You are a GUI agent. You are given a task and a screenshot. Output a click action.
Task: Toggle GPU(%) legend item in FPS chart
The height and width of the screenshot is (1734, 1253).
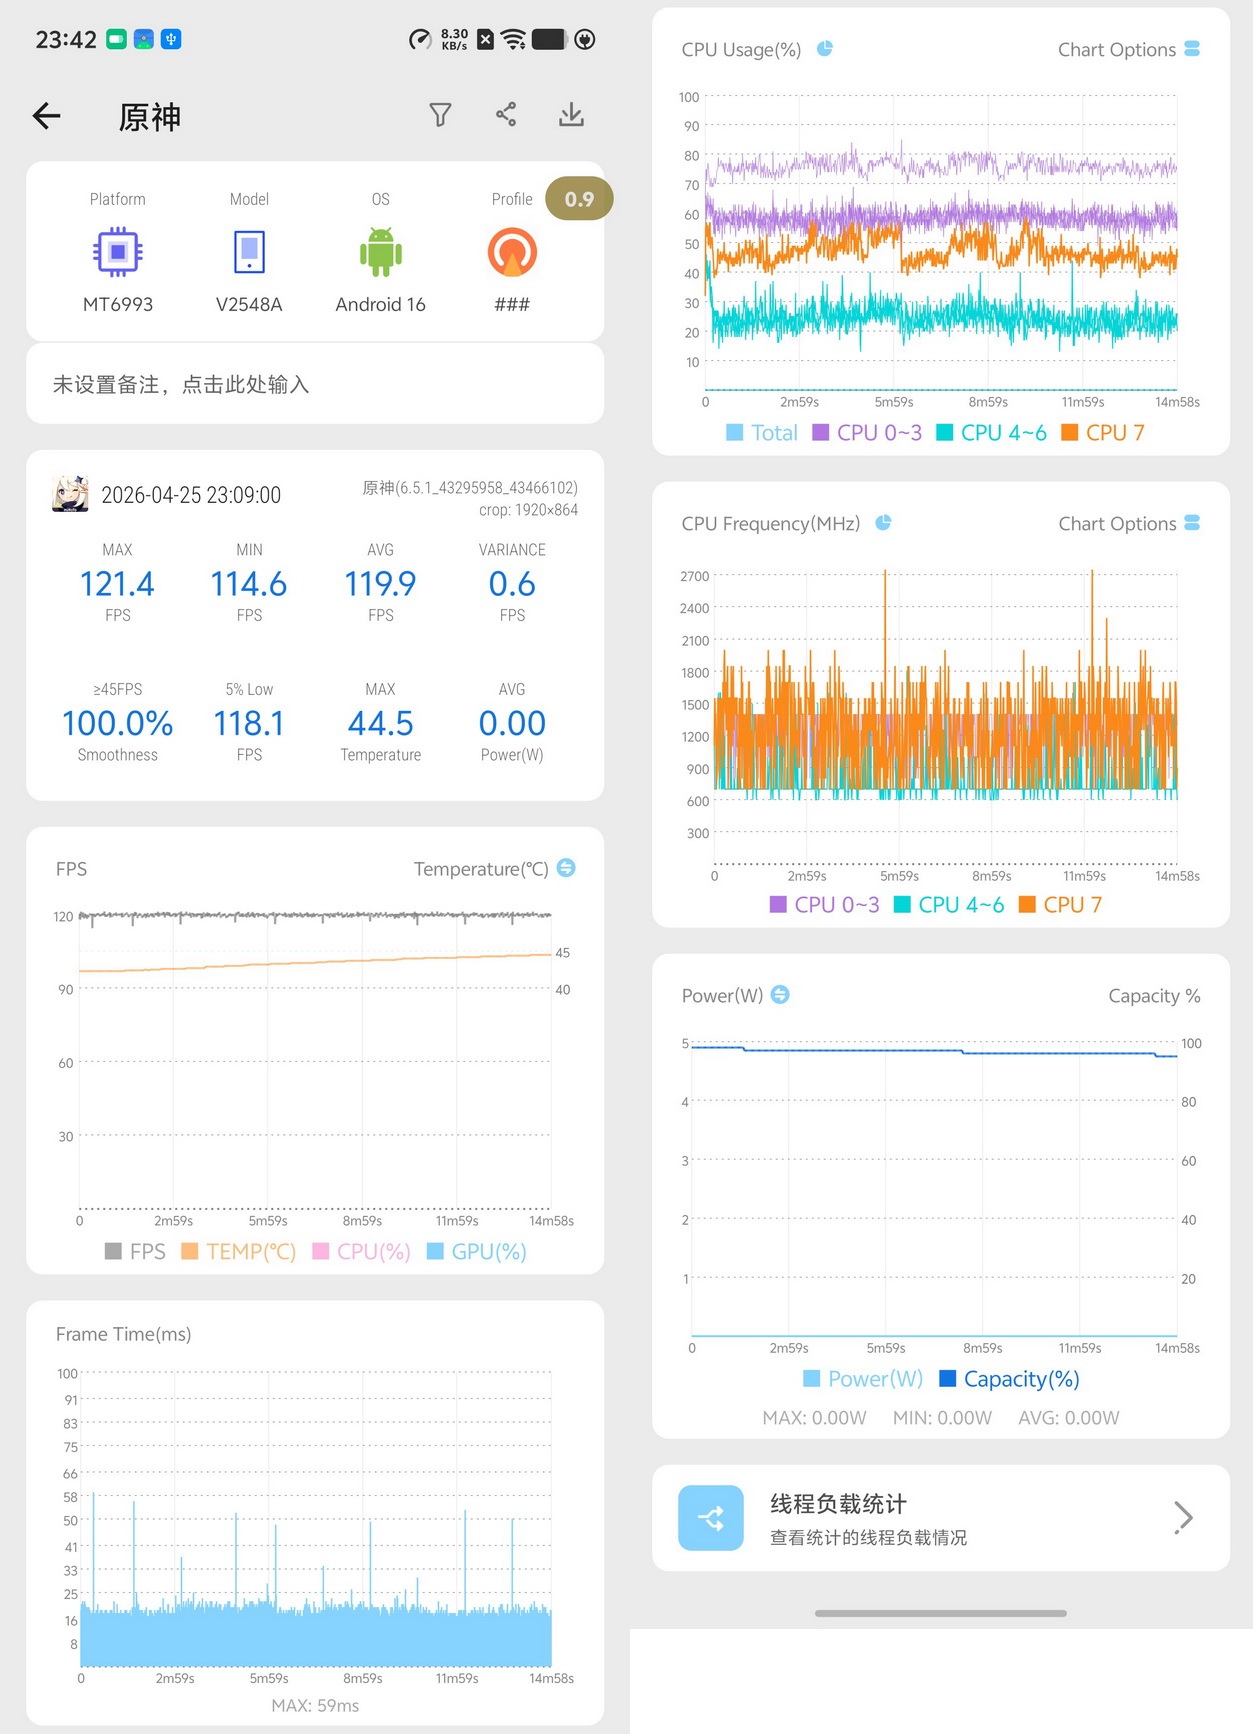(477, 1251)
